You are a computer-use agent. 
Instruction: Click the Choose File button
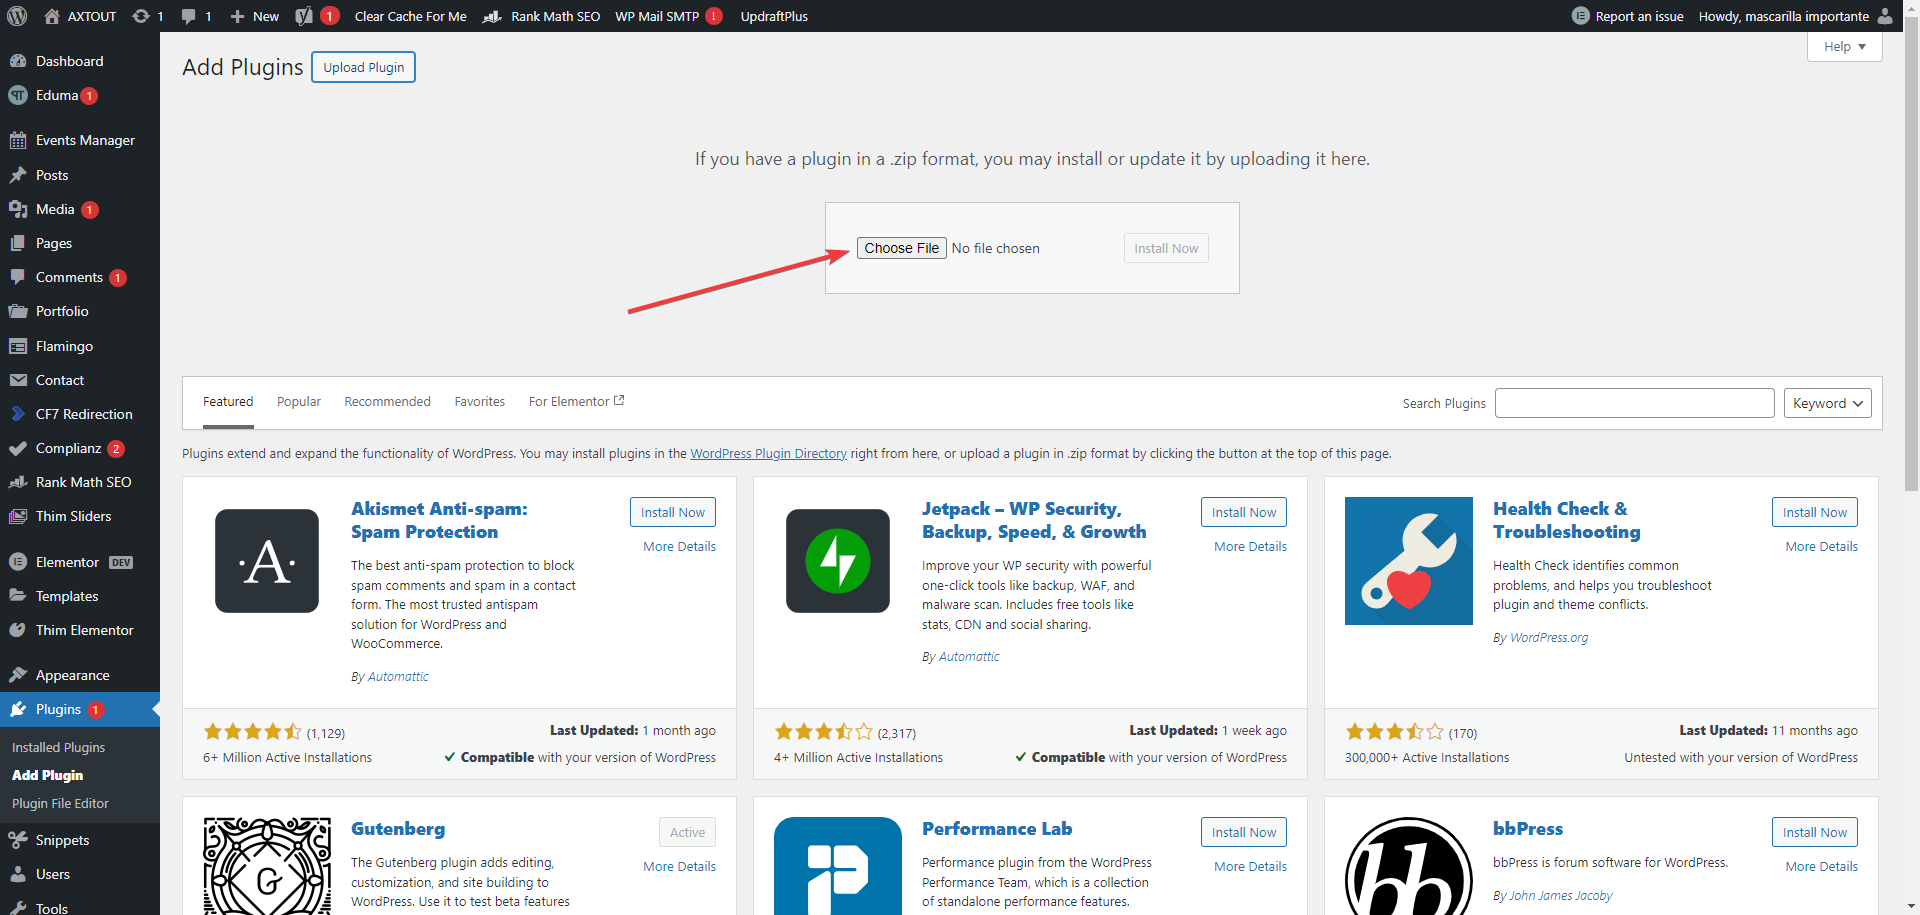[x=901, y=248]
